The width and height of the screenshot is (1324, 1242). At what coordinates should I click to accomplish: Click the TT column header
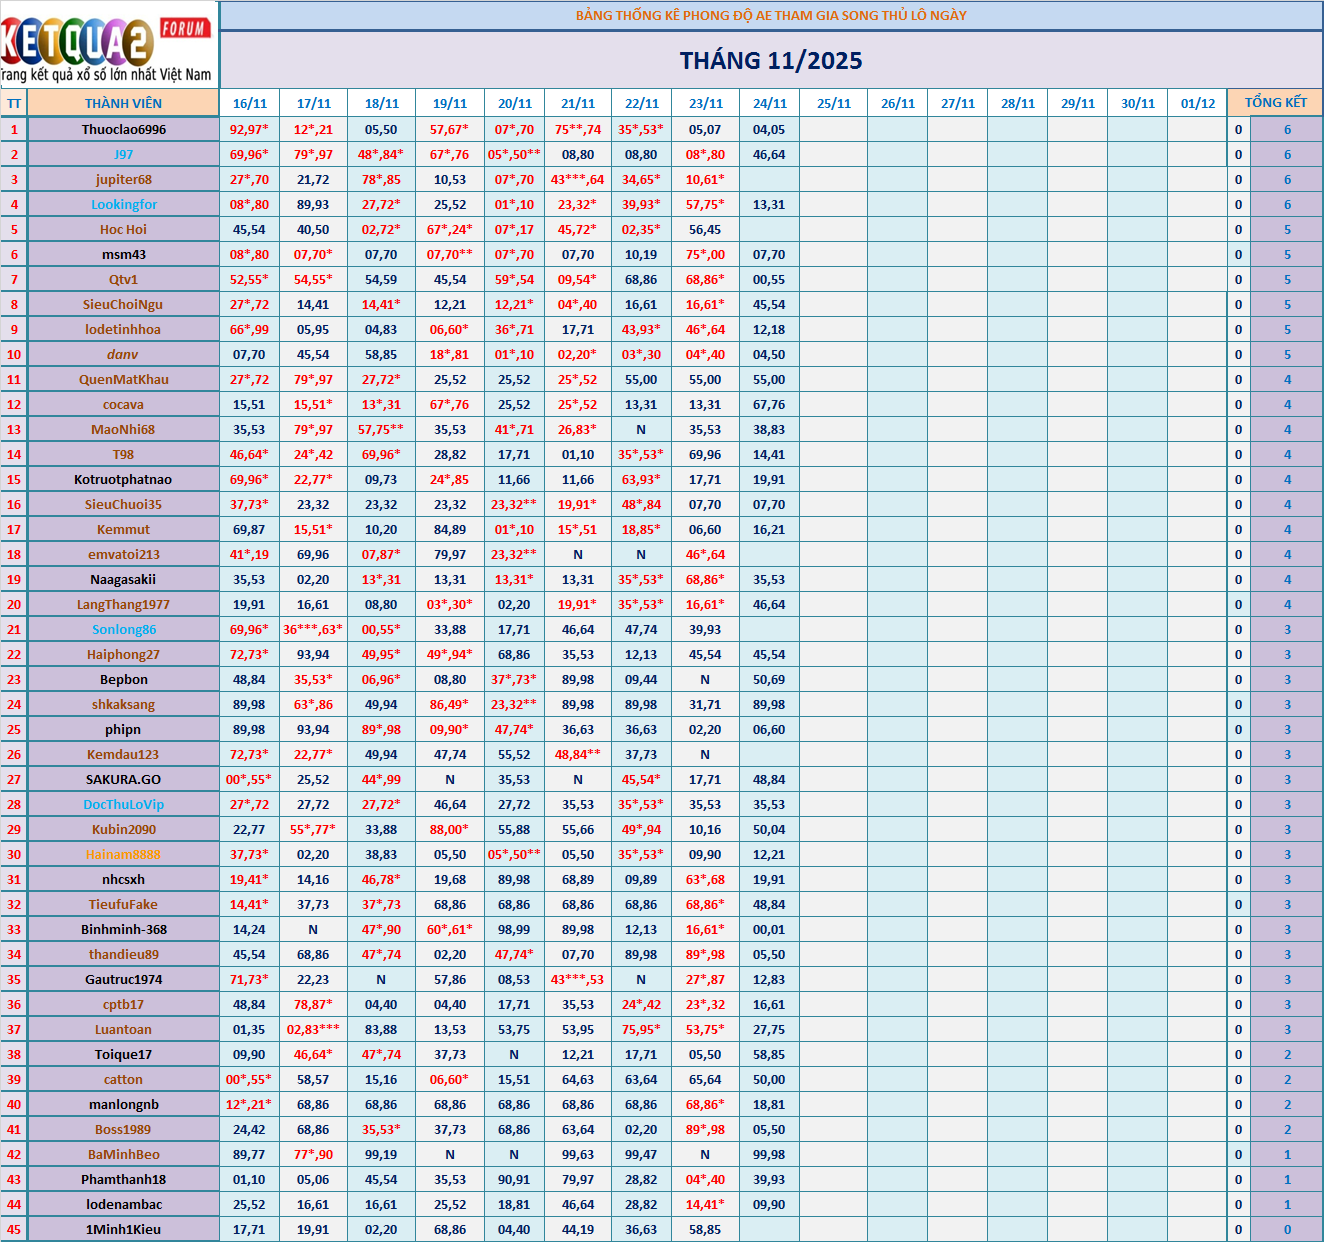[14, 103]
